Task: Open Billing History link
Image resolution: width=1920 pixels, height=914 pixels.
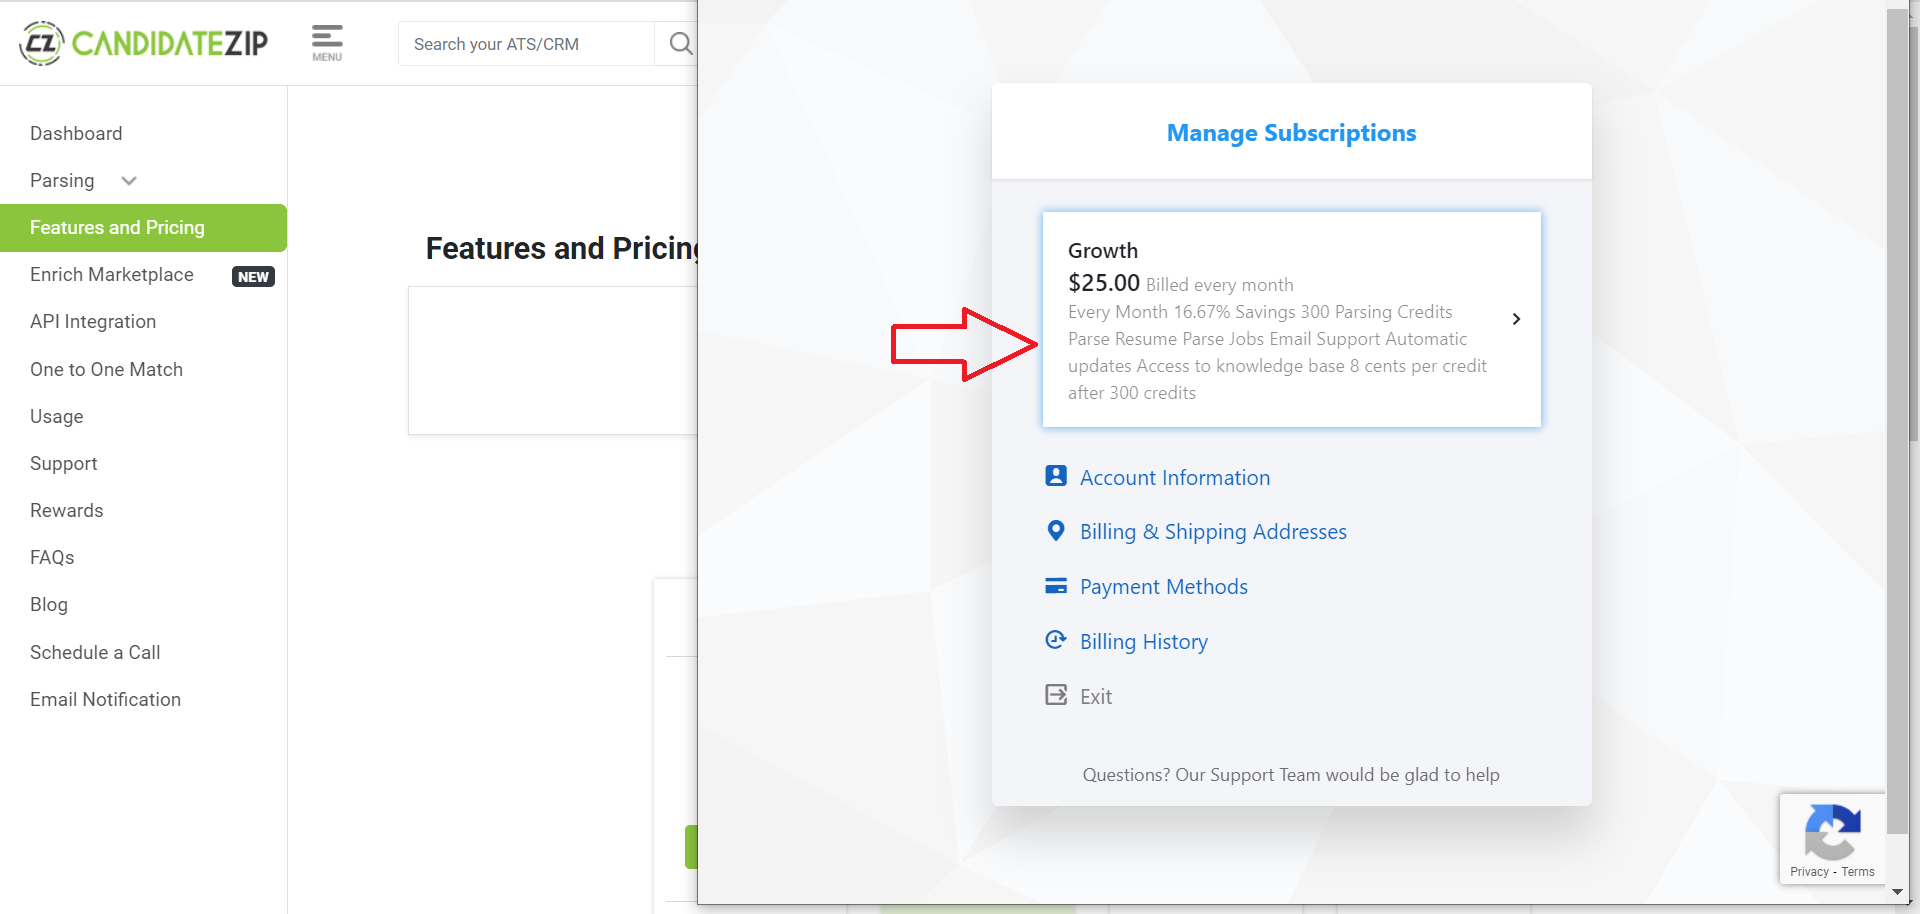Action: tap(1144, 642)
